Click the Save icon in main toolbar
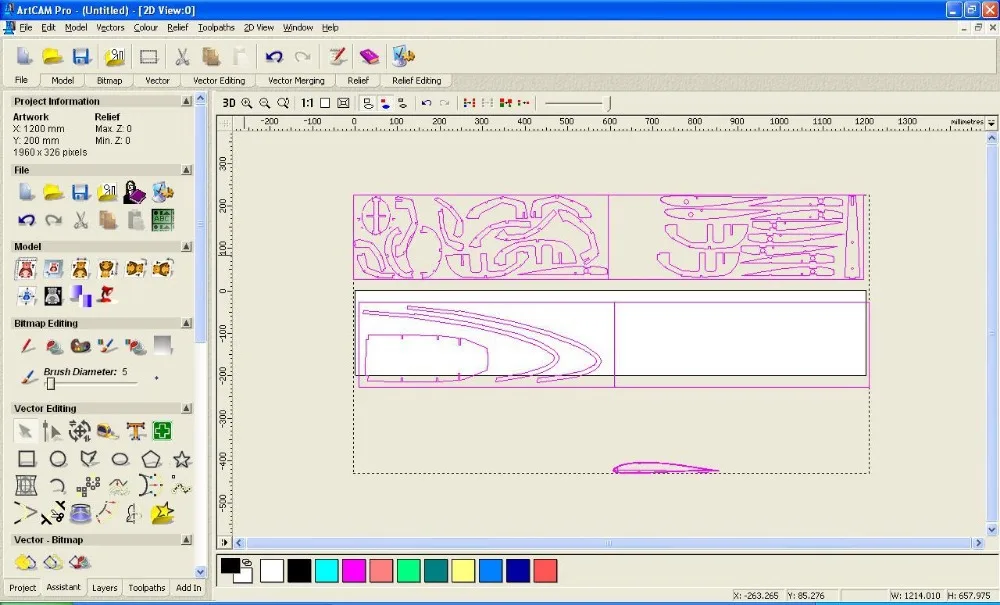 [x=82, y=57]
